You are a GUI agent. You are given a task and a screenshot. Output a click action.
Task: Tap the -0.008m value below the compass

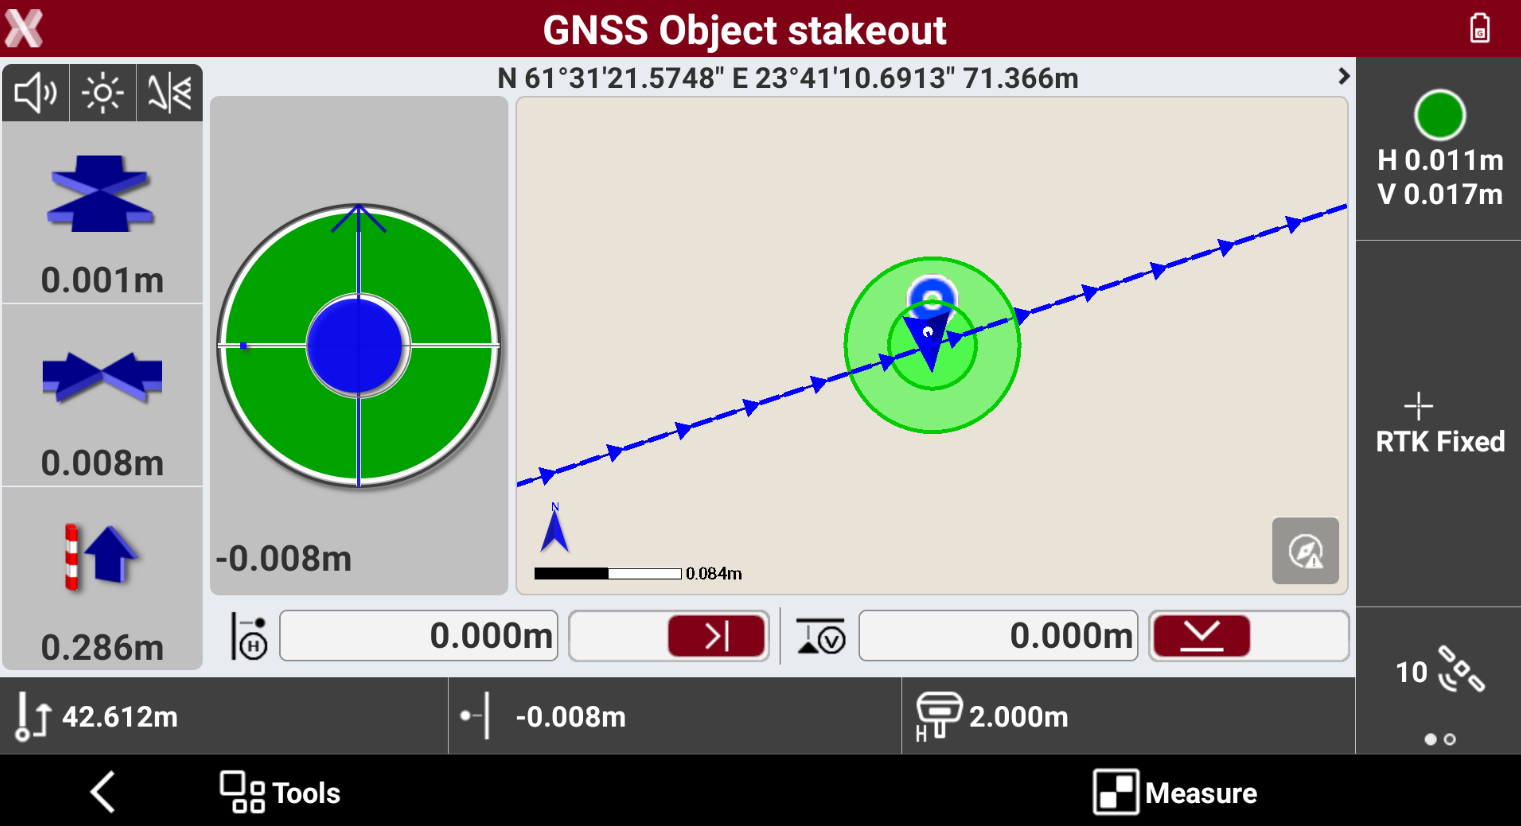284,558
